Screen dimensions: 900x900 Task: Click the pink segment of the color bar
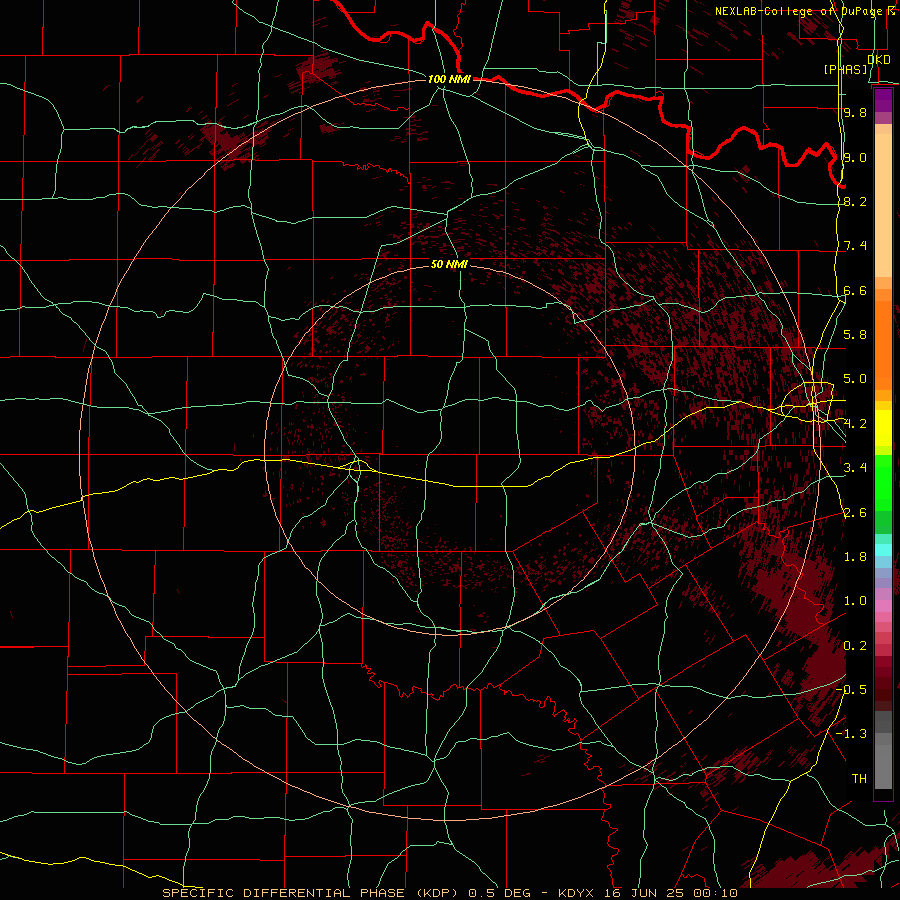coord(883,606)
